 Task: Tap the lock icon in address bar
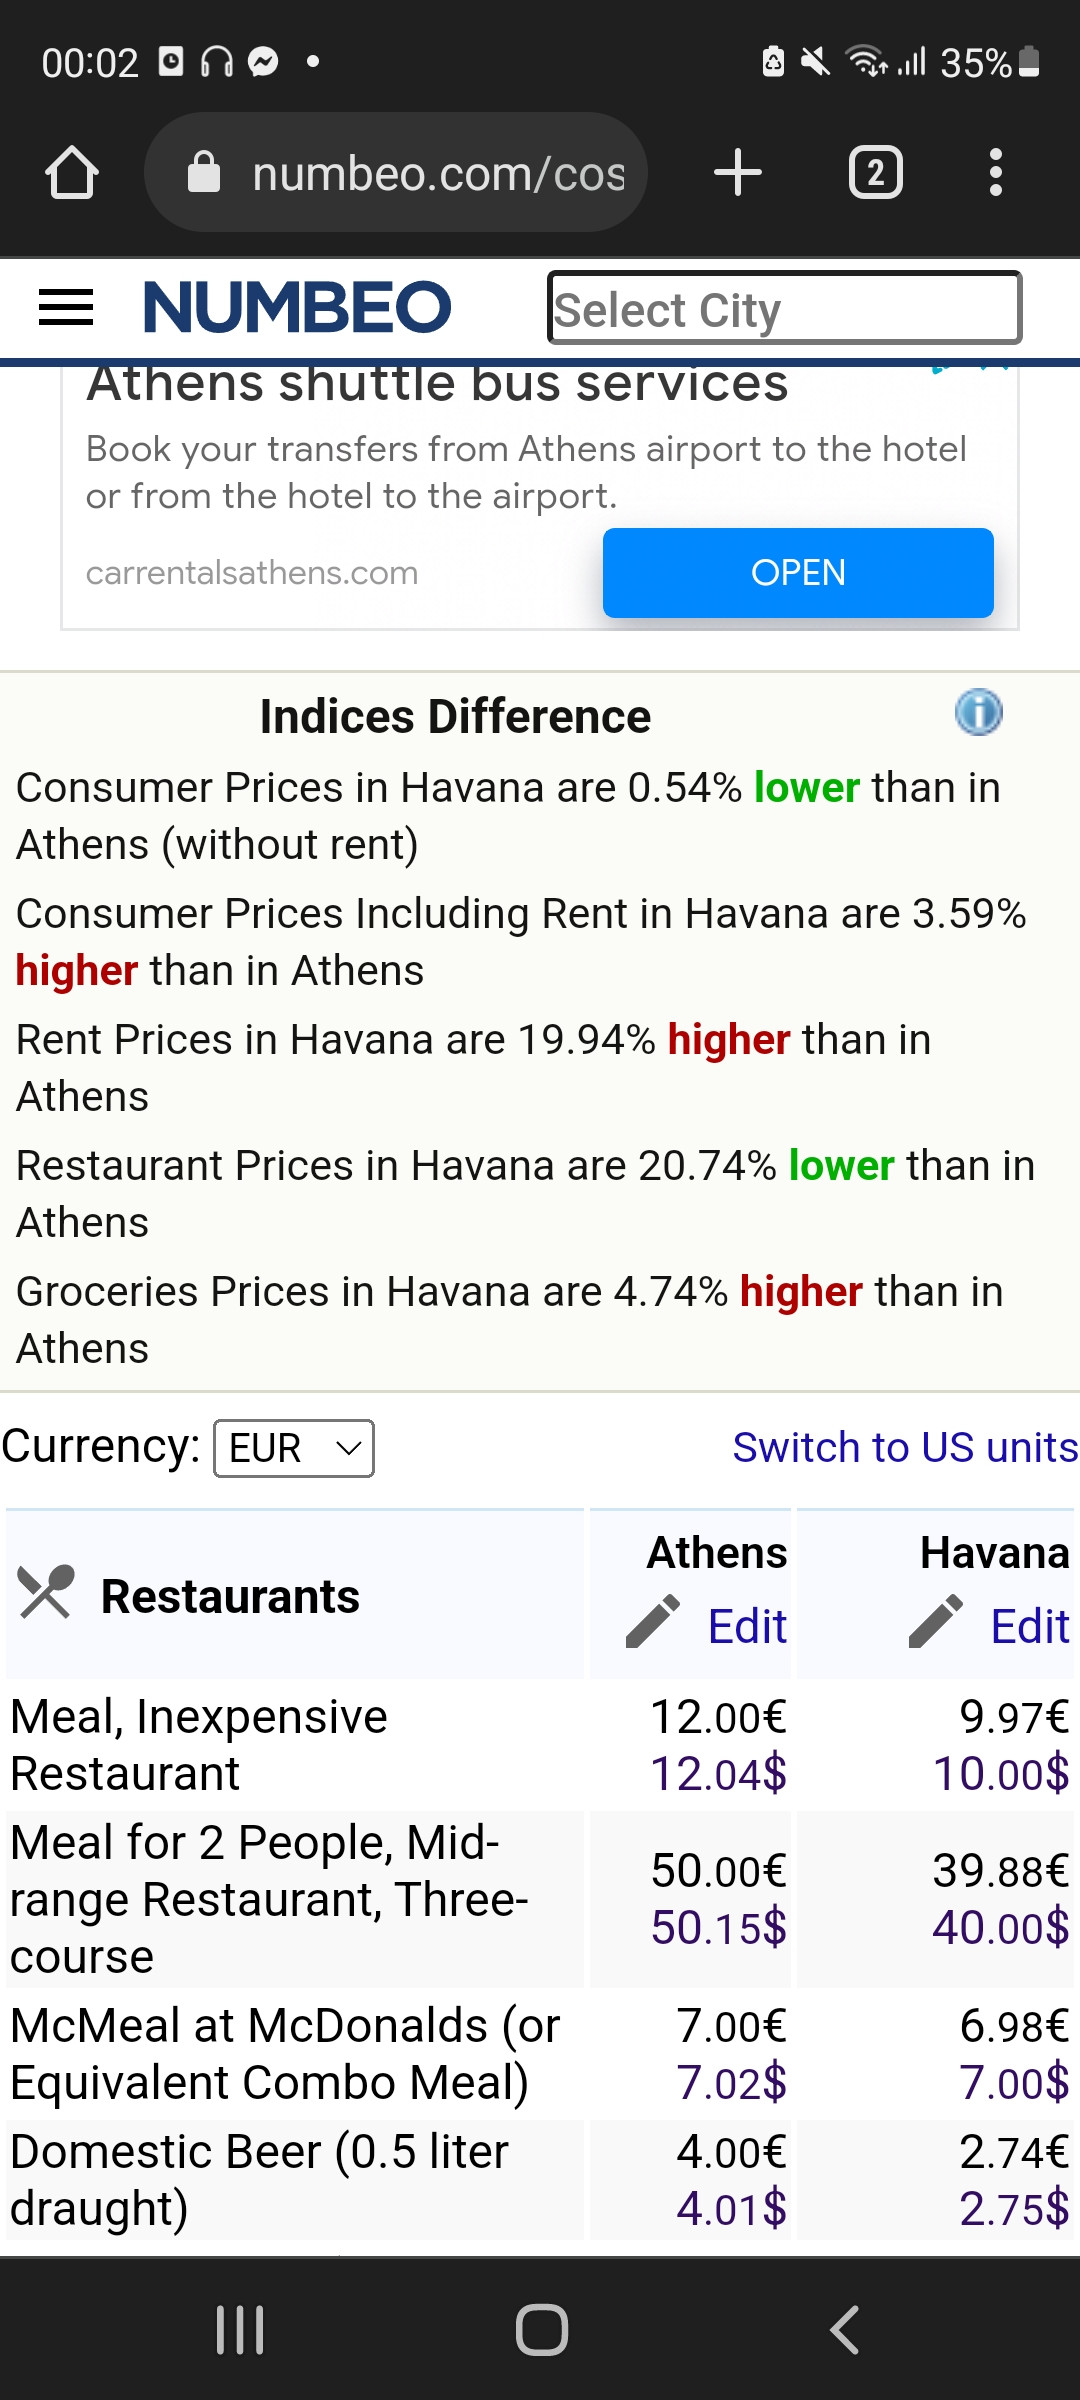coord(204,173)
